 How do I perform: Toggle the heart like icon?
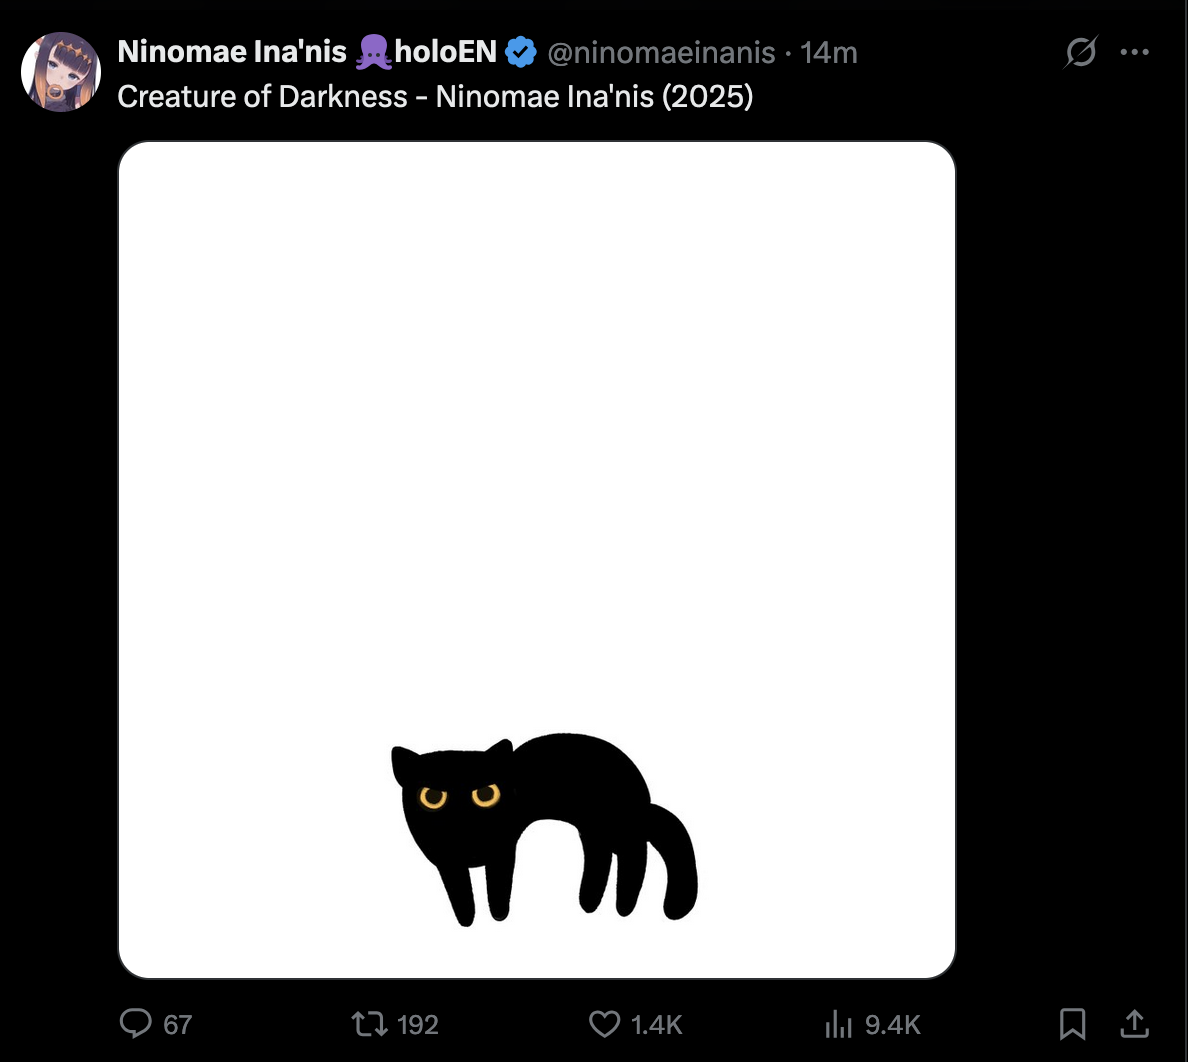(x=605, y=1024)
